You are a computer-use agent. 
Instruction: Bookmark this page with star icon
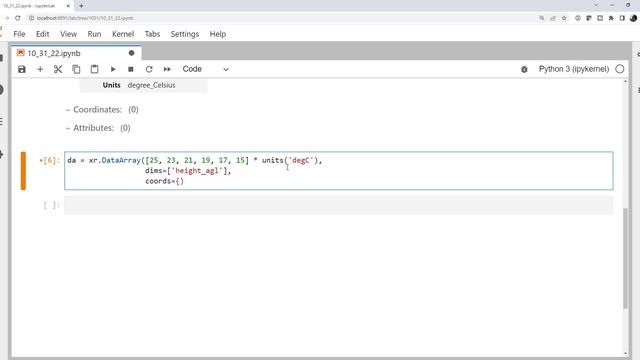point(564,18)
